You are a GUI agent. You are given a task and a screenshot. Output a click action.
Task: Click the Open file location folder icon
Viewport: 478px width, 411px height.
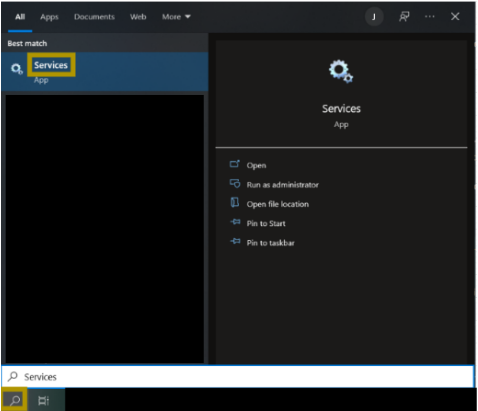point(235,203)
